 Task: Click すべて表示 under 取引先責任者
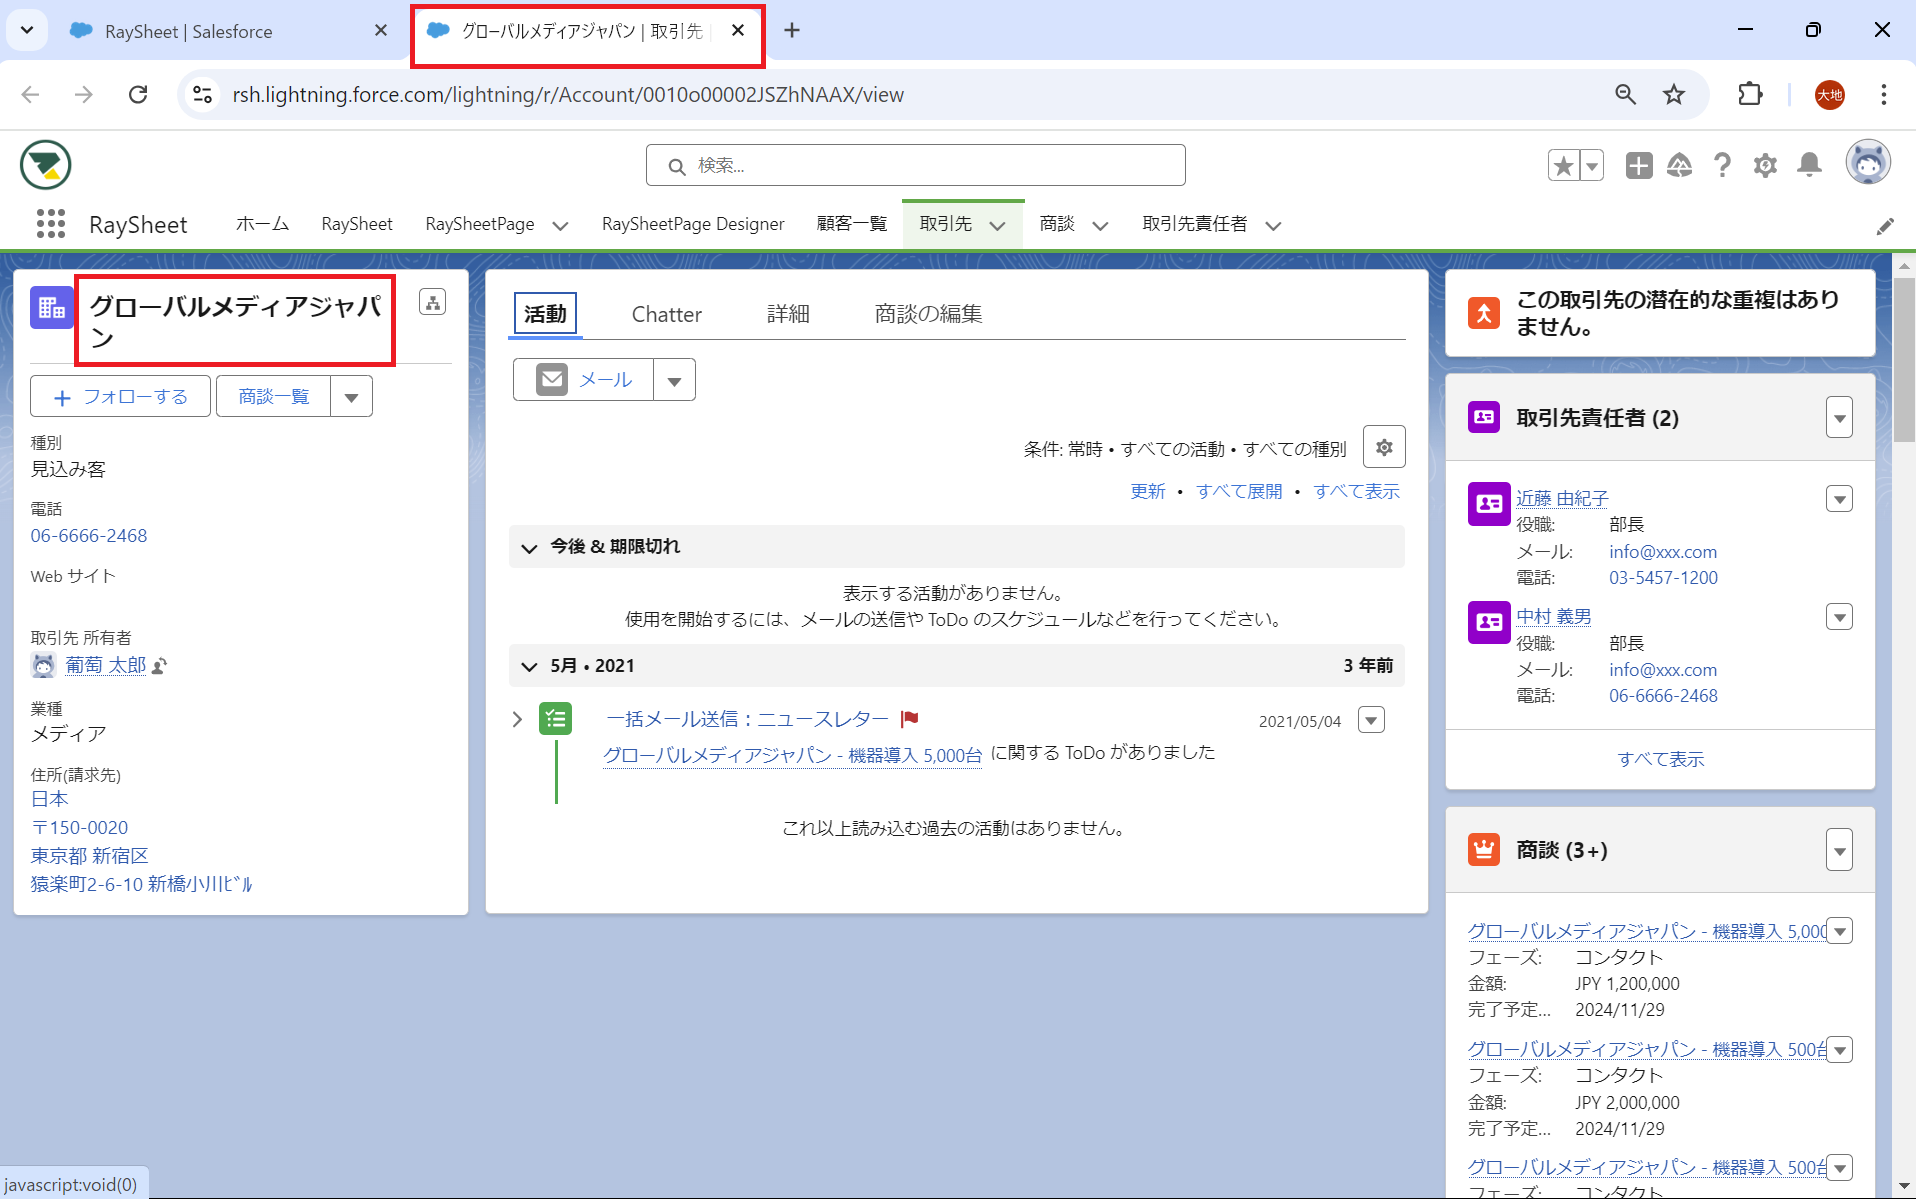1661,759
